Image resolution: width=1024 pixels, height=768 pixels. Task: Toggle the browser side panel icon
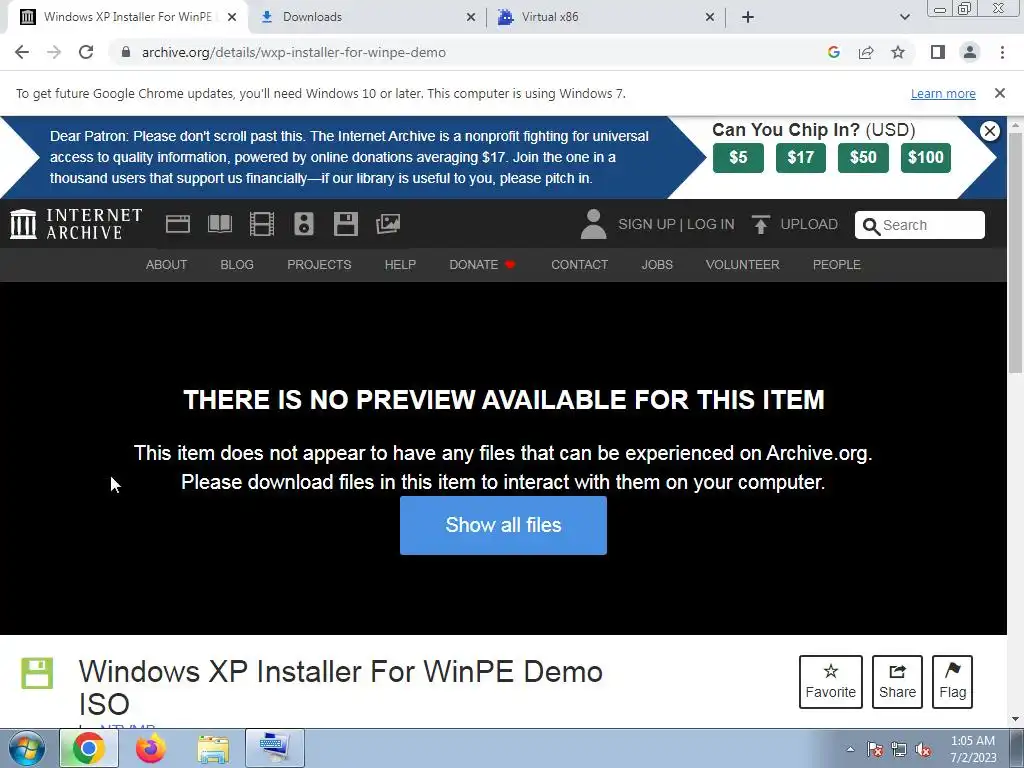pos(938,52)
